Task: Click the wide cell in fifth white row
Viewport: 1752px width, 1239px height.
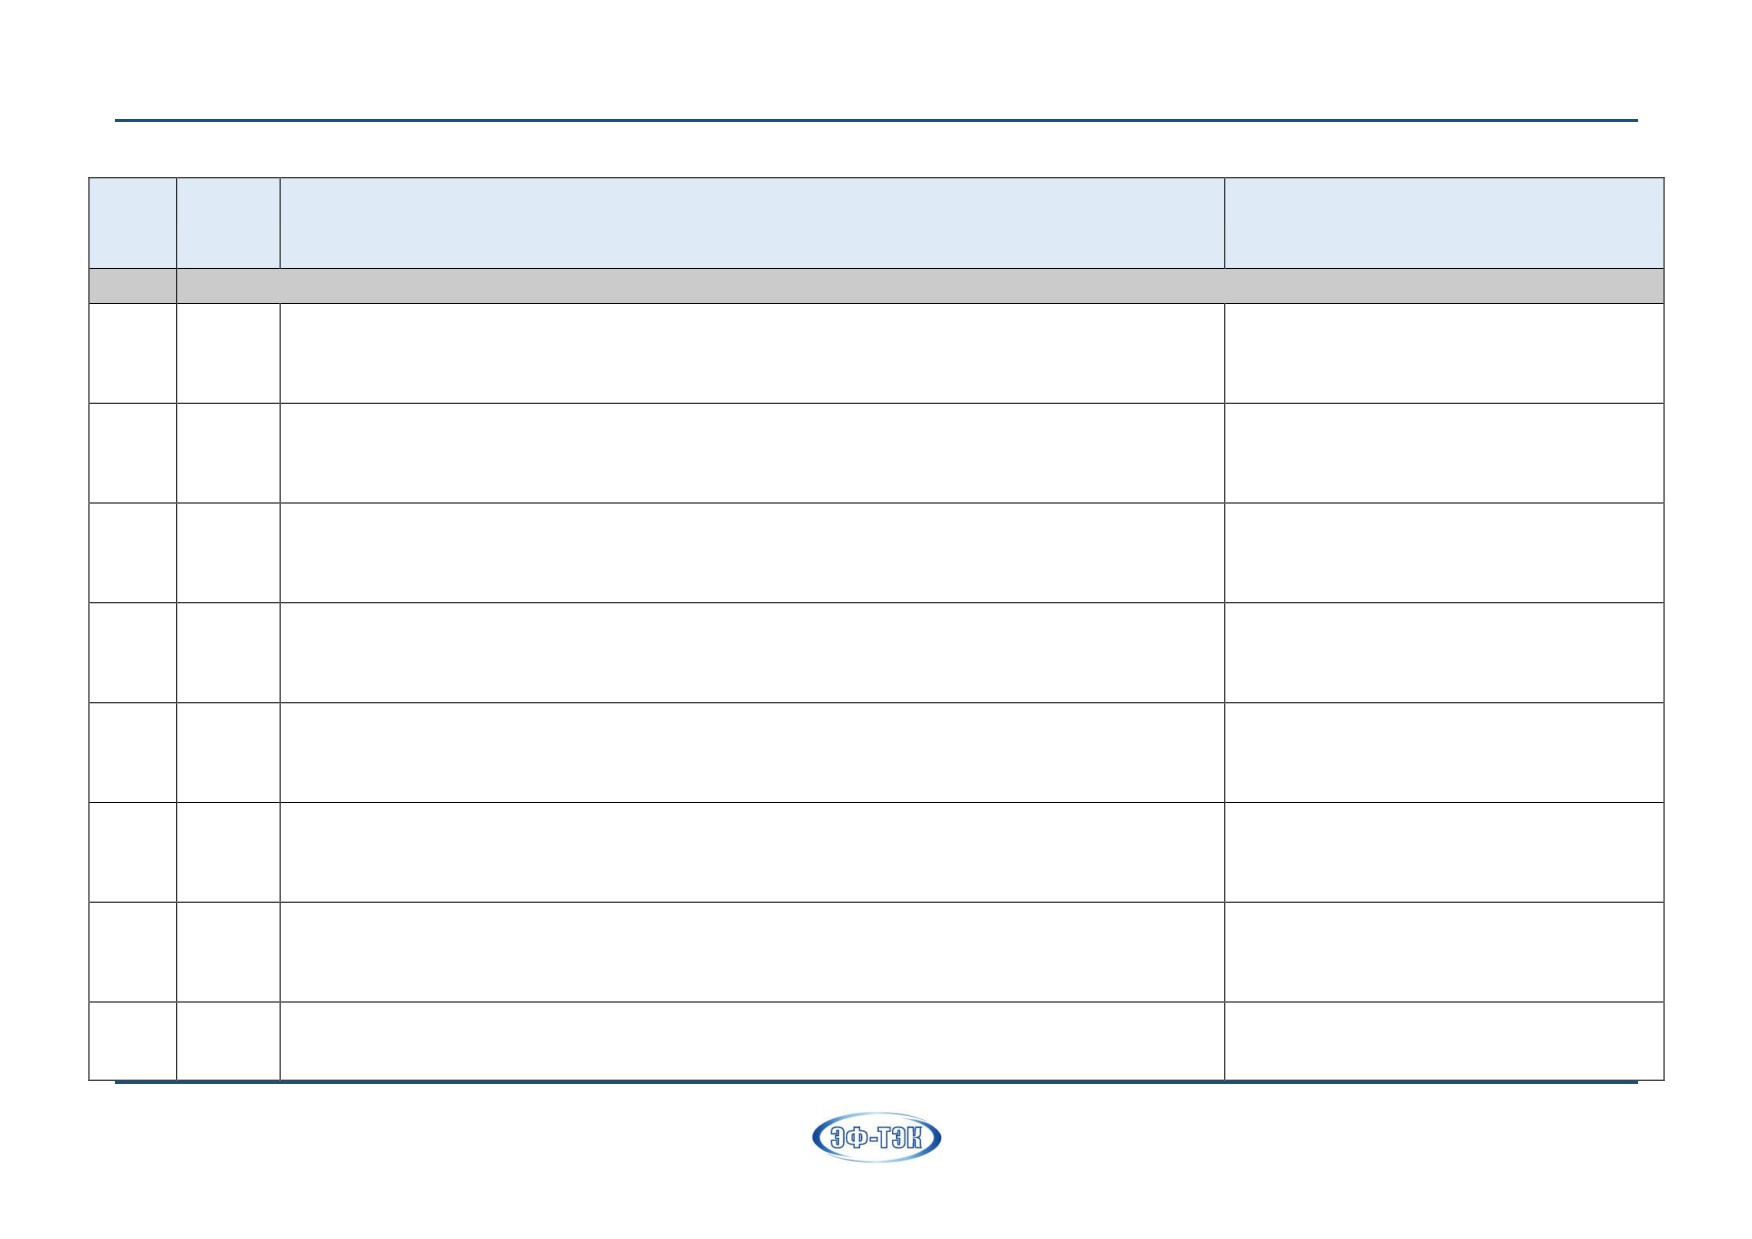Action: pyautogui.click(x=752, y=753)
